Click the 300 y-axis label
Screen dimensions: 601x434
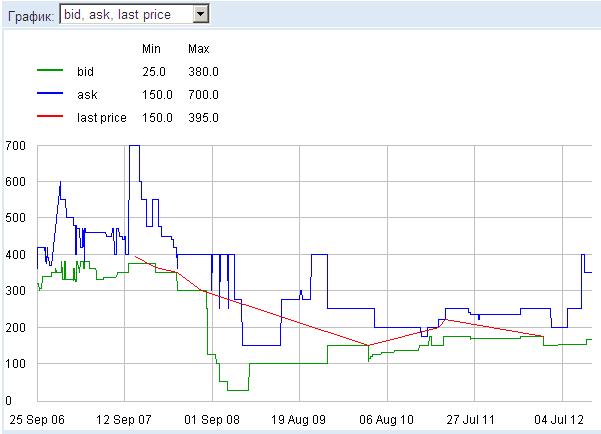[x=16, y=290]
